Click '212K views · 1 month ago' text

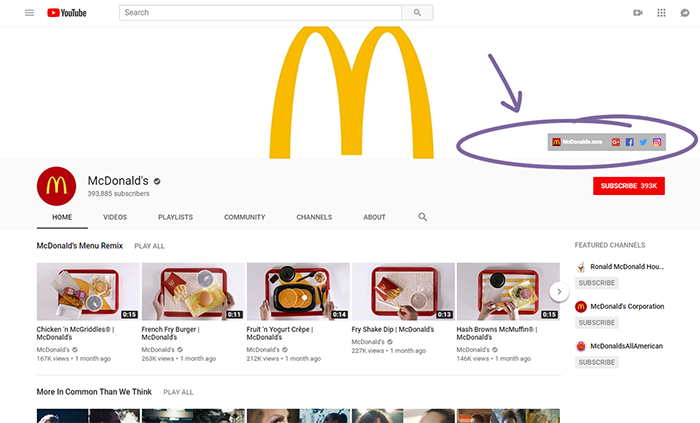(x=283, y=359)
